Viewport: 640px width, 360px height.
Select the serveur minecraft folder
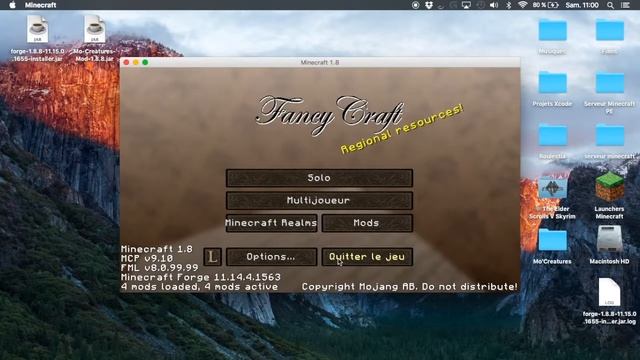(609, 141)
